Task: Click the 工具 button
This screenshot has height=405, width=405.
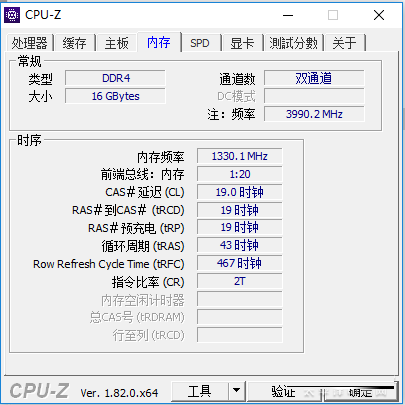Action: click(x=200, y=391)
